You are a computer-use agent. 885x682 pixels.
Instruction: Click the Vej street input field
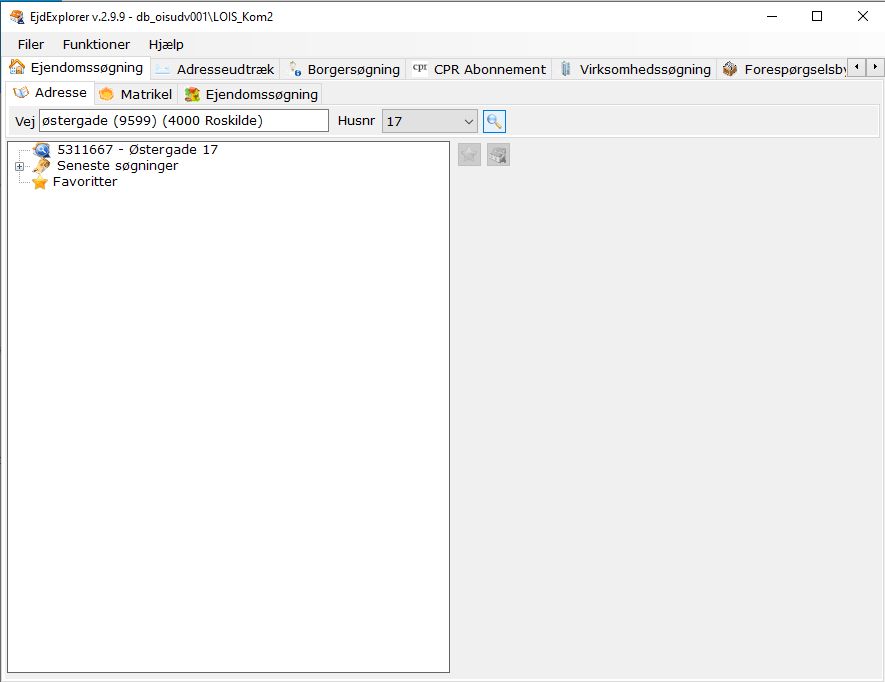[183, 121]
